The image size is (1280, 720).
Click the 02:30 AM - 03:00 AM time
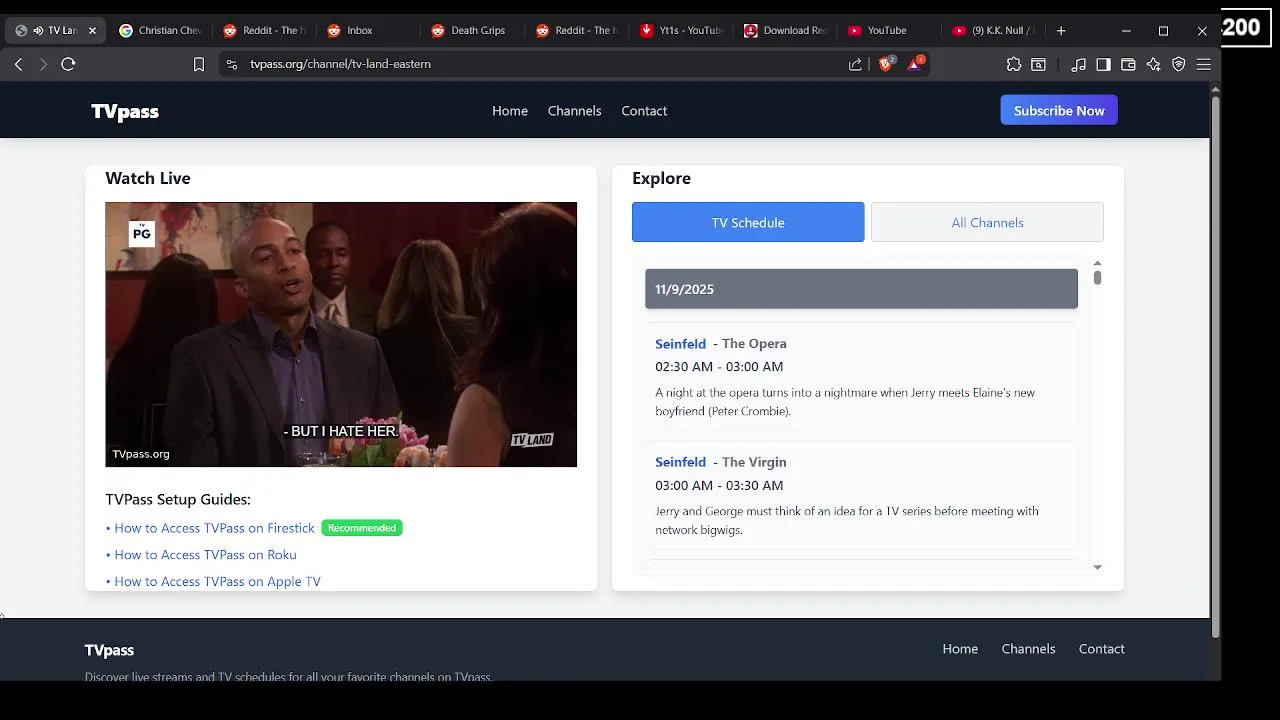(719, 367)
